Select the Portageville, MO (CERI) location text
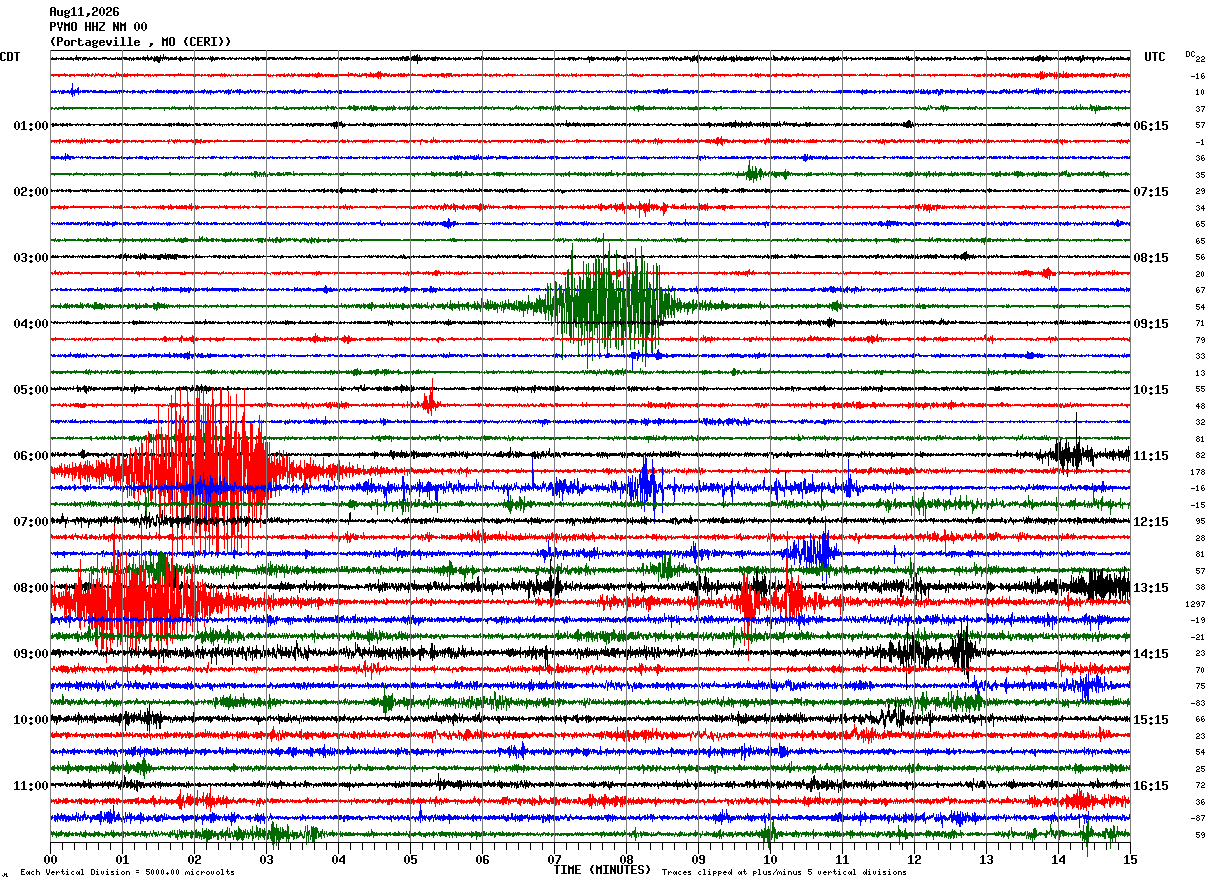The width and height of the screenshot is (1210, 886). pyautogui.click(x=140, y=42)
